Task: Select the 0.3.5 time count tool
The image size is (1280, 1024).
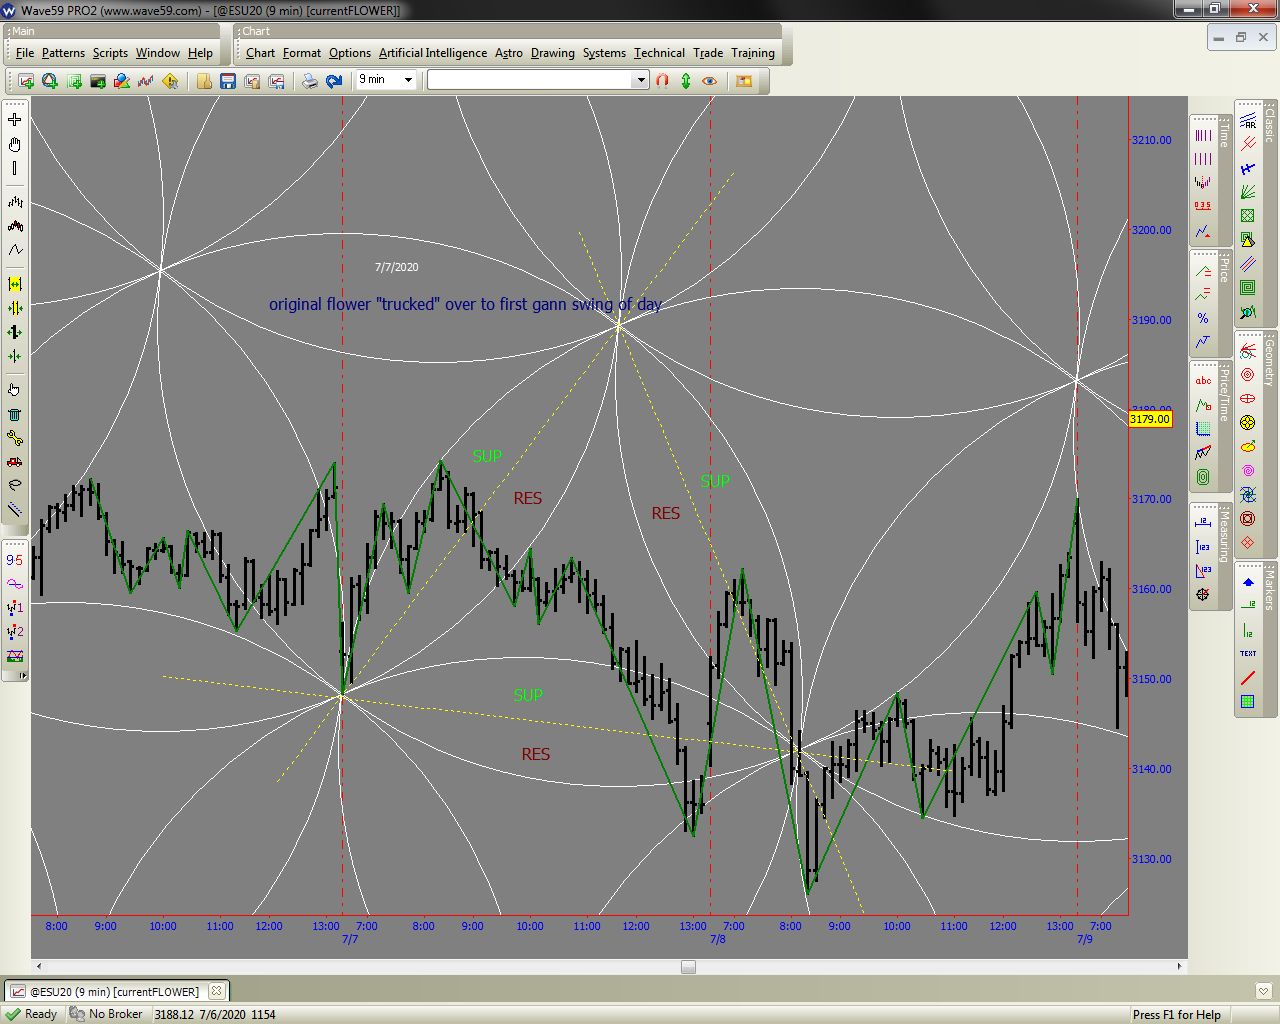Action: 1203,206
